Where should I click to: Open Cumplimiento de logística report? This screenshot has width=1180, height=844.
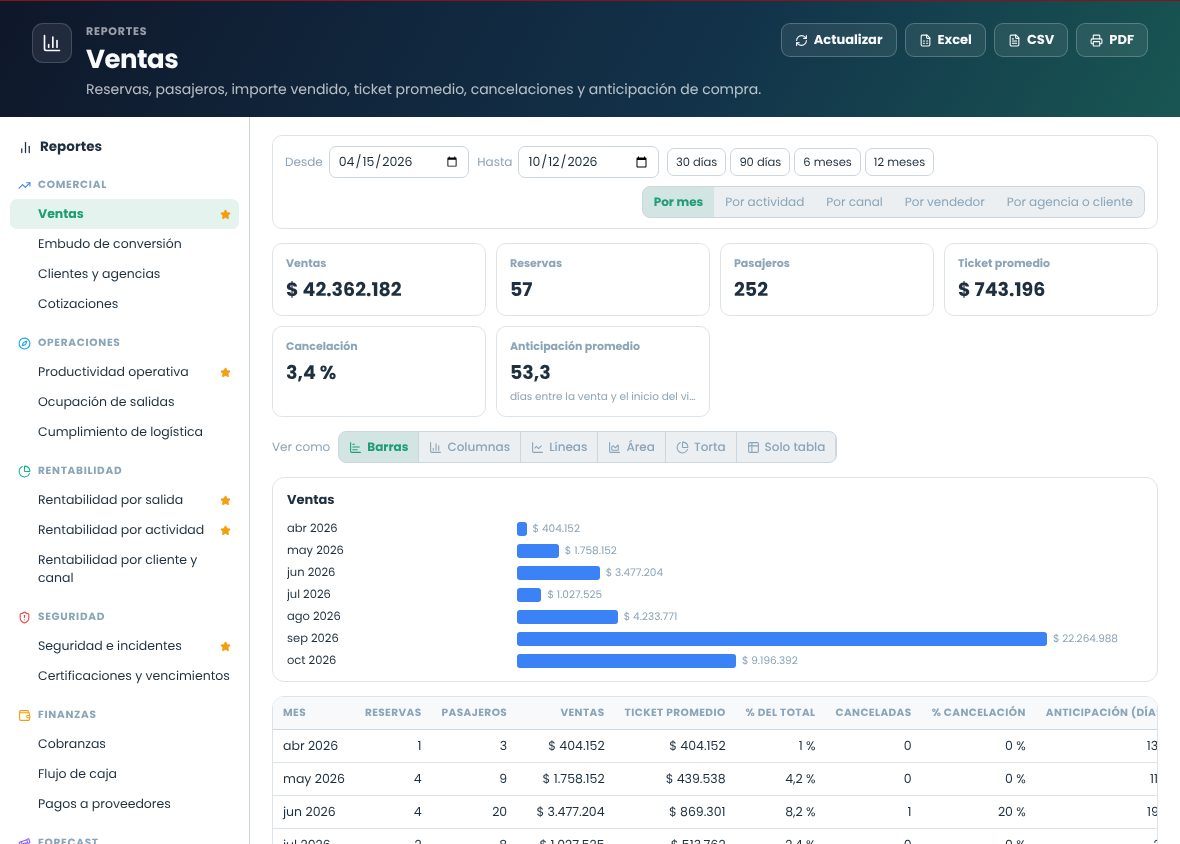pos(124,432)
